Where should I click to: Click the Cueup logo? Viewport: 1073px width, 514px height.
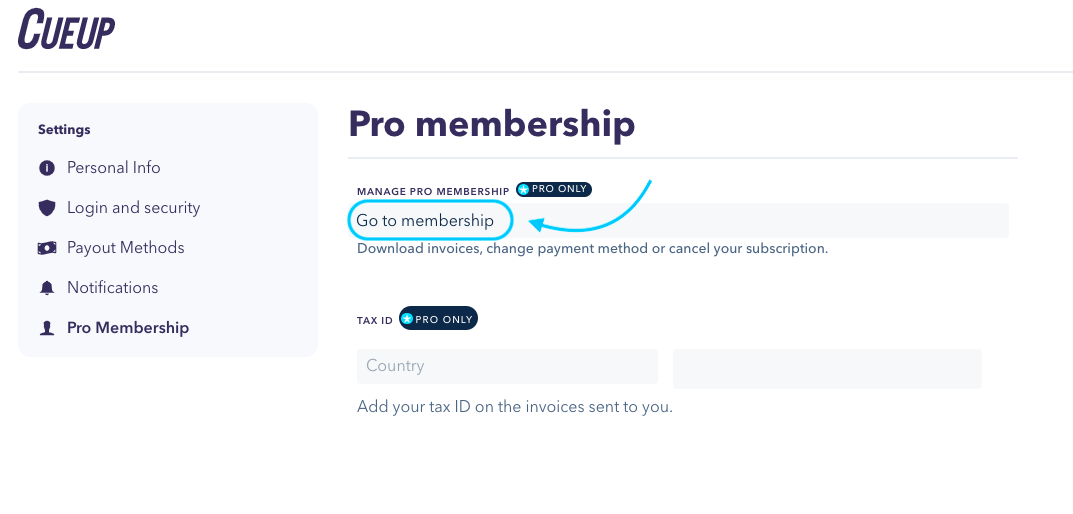[66, 29]
